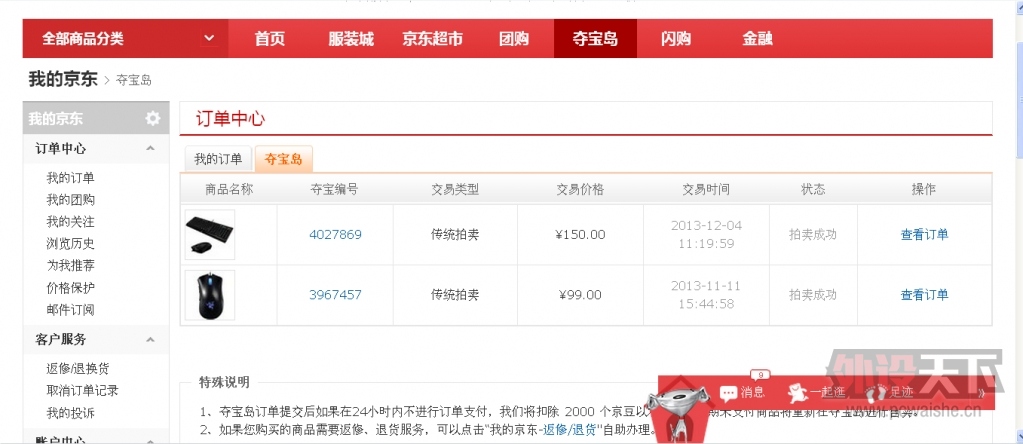
Task: Click 传统拍卖 in the 4027869 row
Action: click(455, 235)
